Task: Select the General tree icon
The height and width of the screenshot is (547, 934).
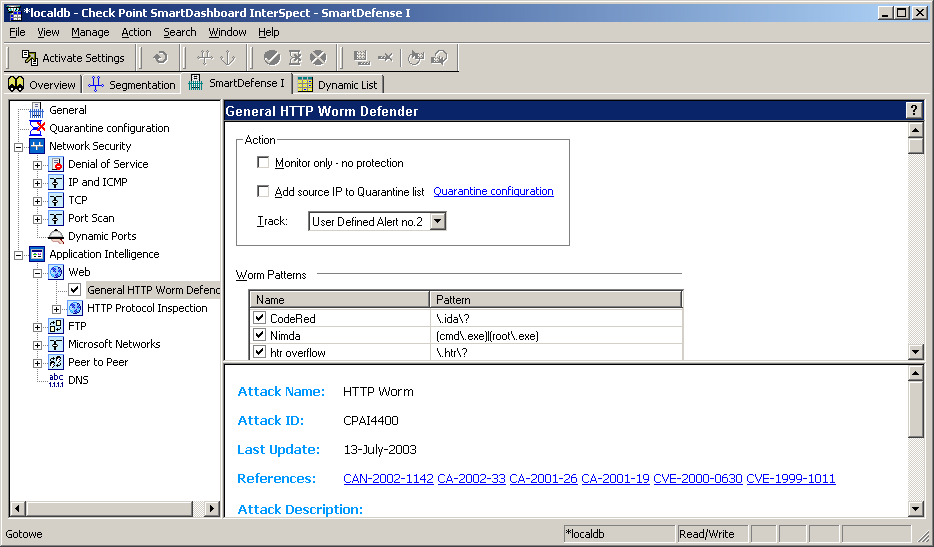Action: 36,110
